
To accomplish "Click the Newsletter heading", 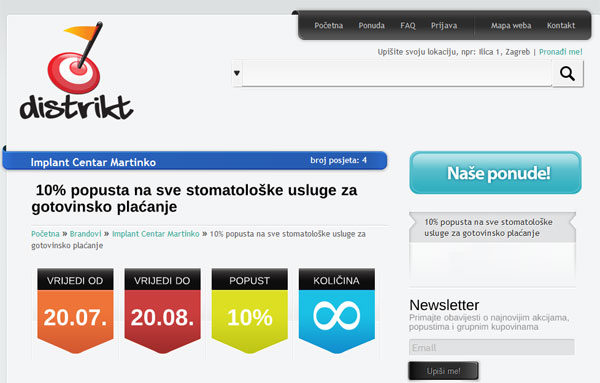I will pos(444,305).
